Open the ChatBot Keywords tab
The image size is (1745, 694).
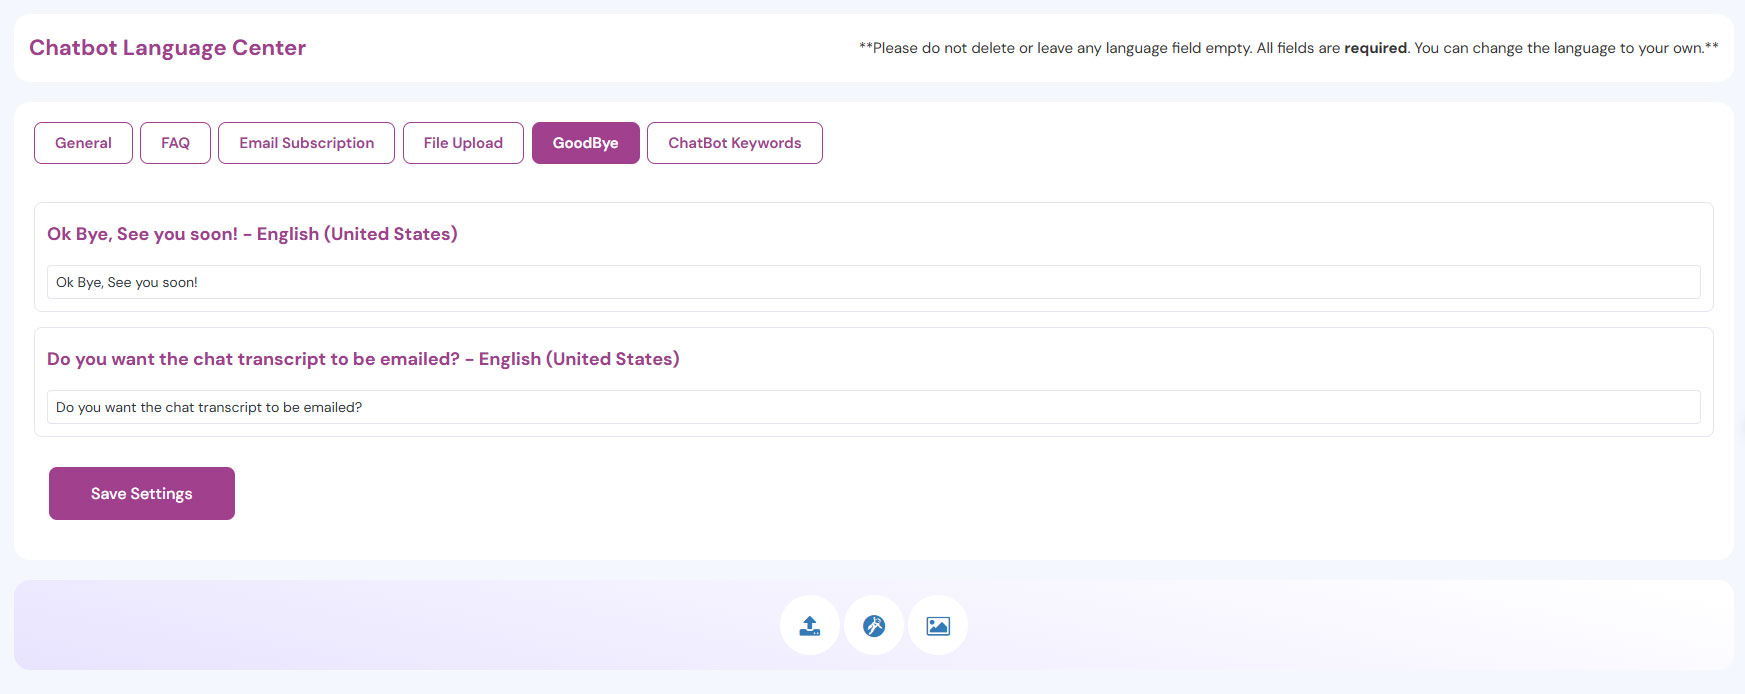coord(734,143)
